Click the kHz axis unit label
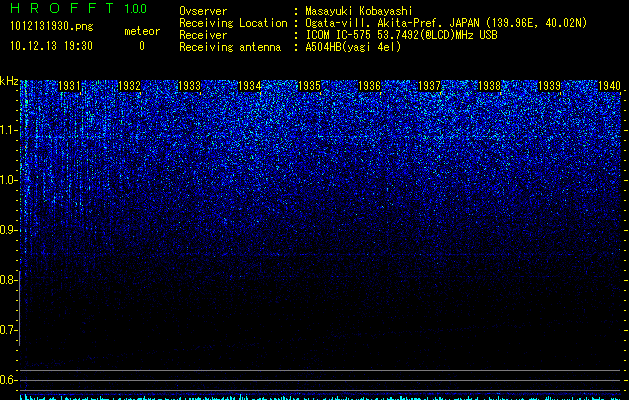Screen dimensions: 629x400 [9, 81]
